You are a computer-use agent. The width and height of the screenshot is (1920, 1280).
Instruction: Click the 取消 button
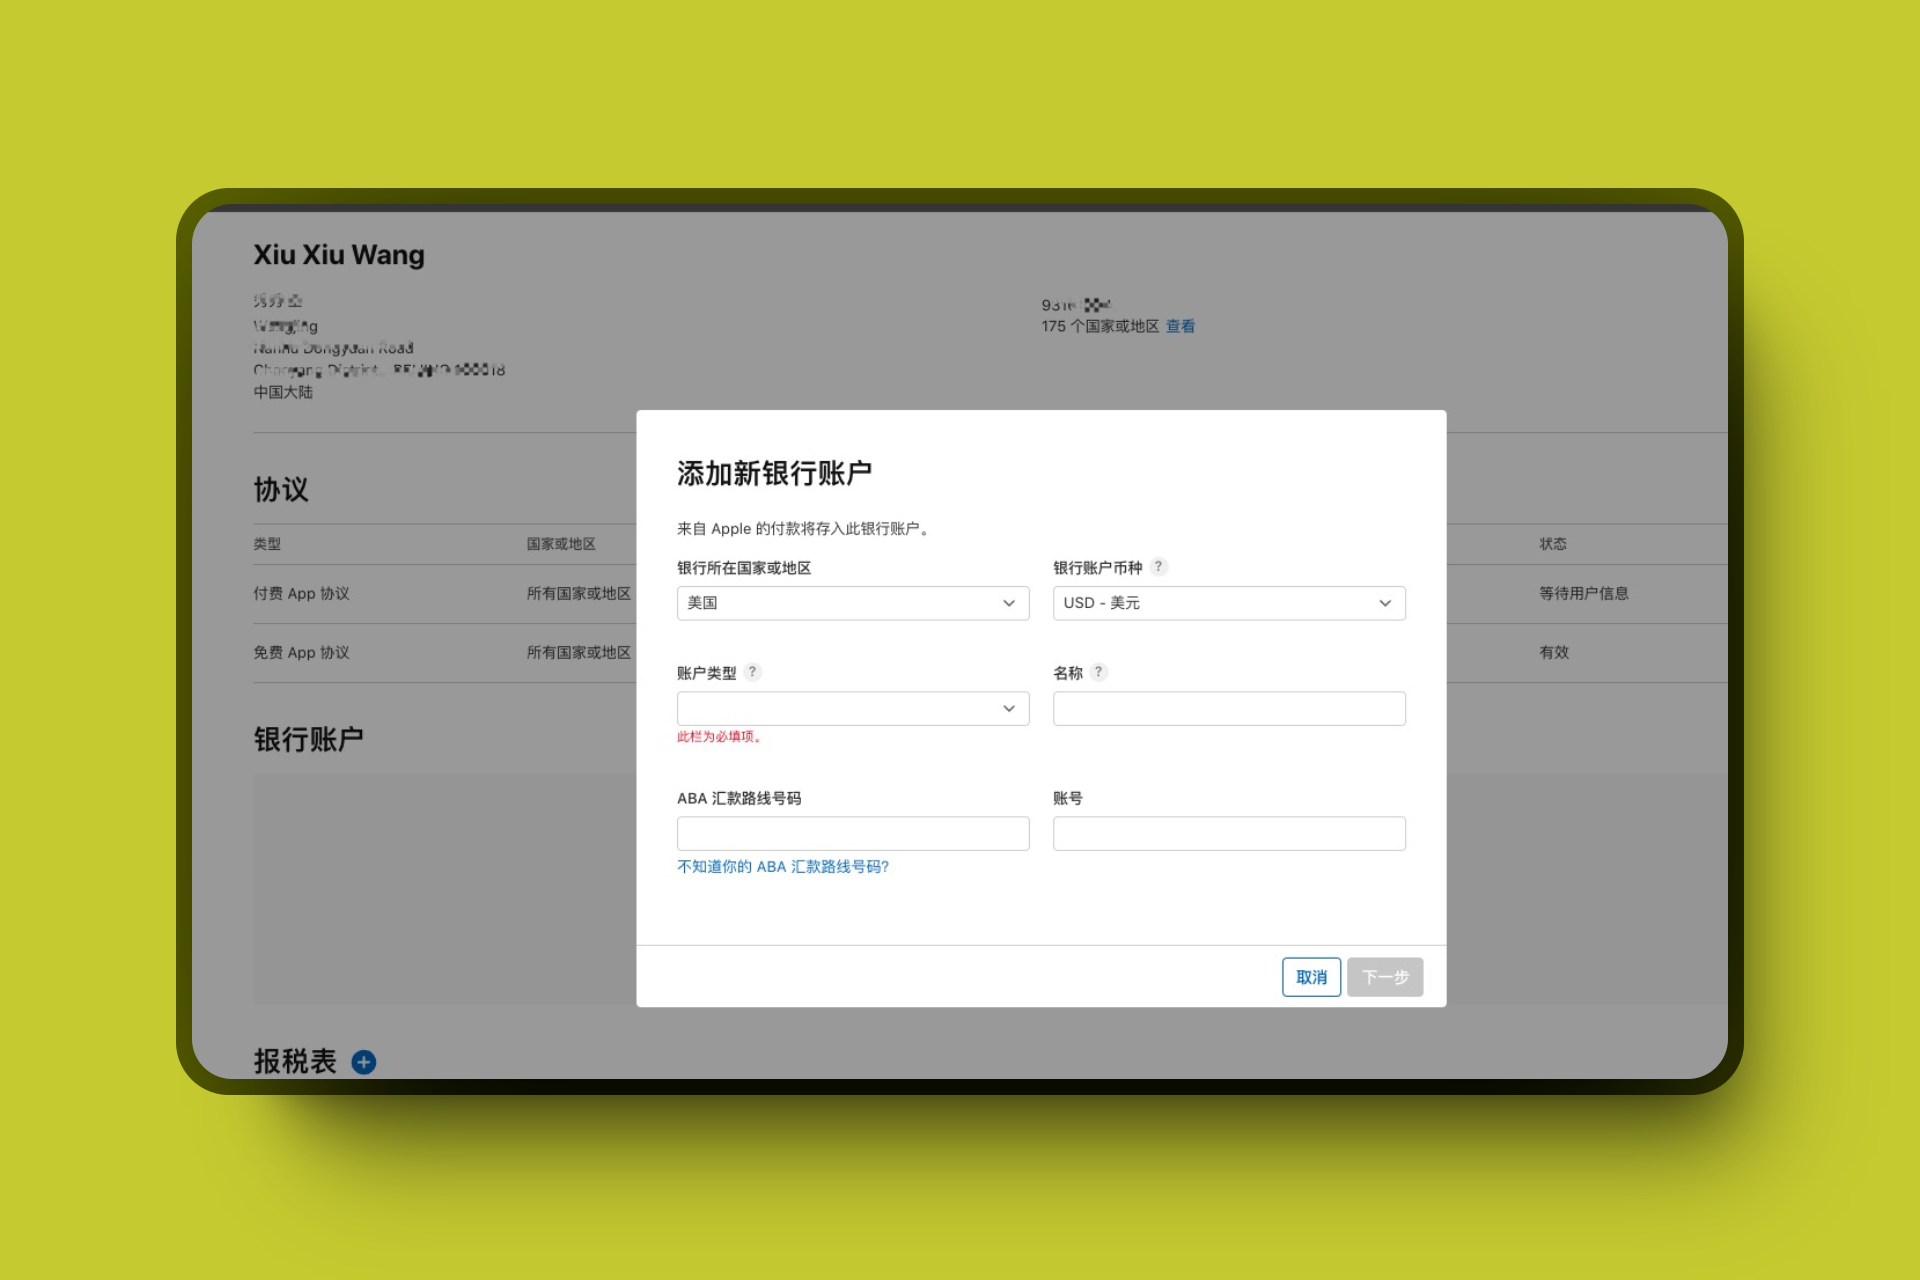(x=1311, y=977)
